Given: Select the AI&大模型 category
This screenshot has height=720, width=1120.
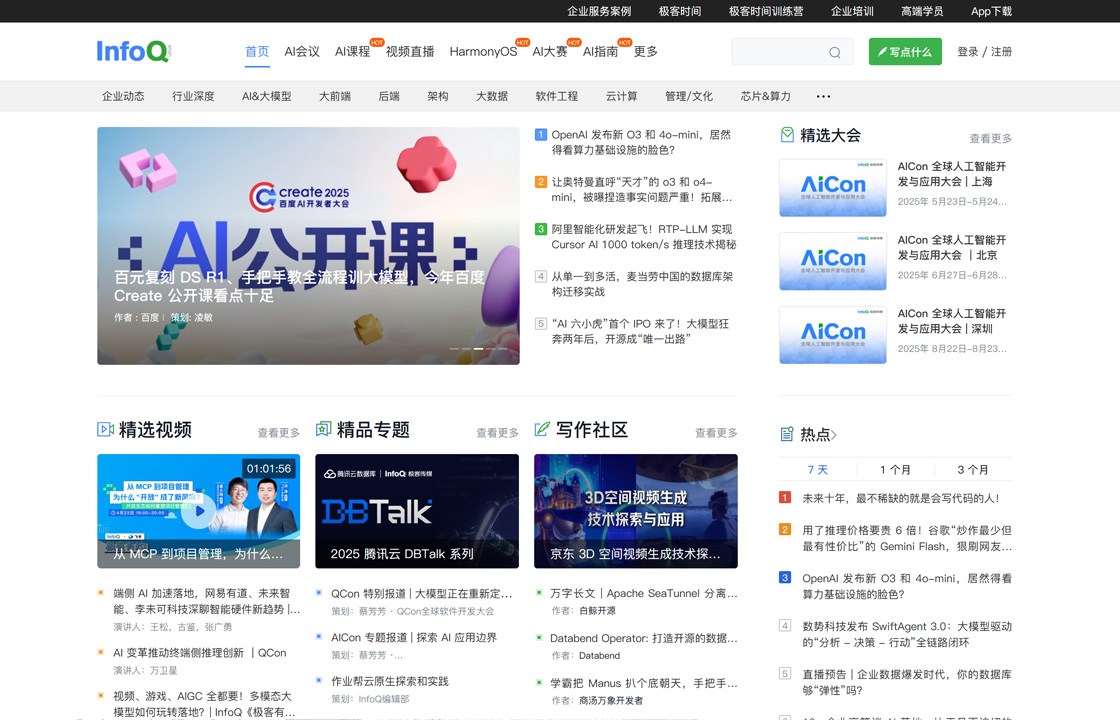Looking at the screenshot, I should click(266, 96).
